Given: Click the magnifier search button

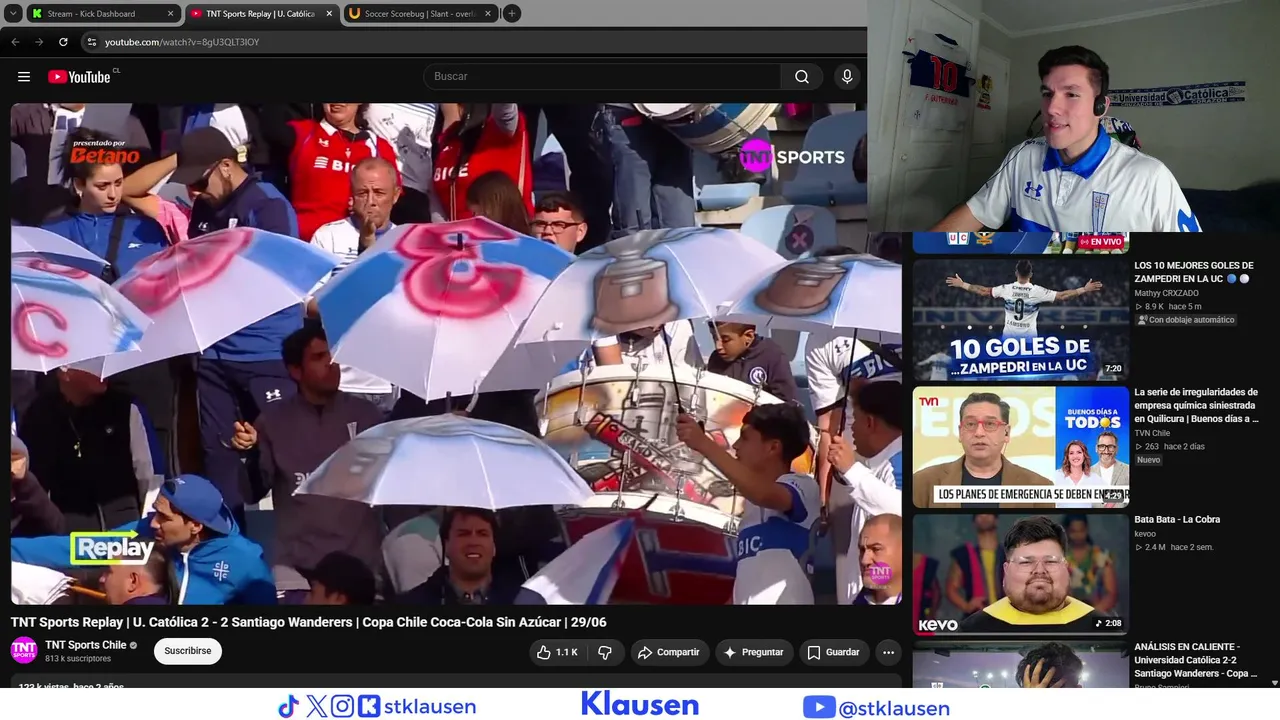Looking at the screenshot, I should [802, 77].
